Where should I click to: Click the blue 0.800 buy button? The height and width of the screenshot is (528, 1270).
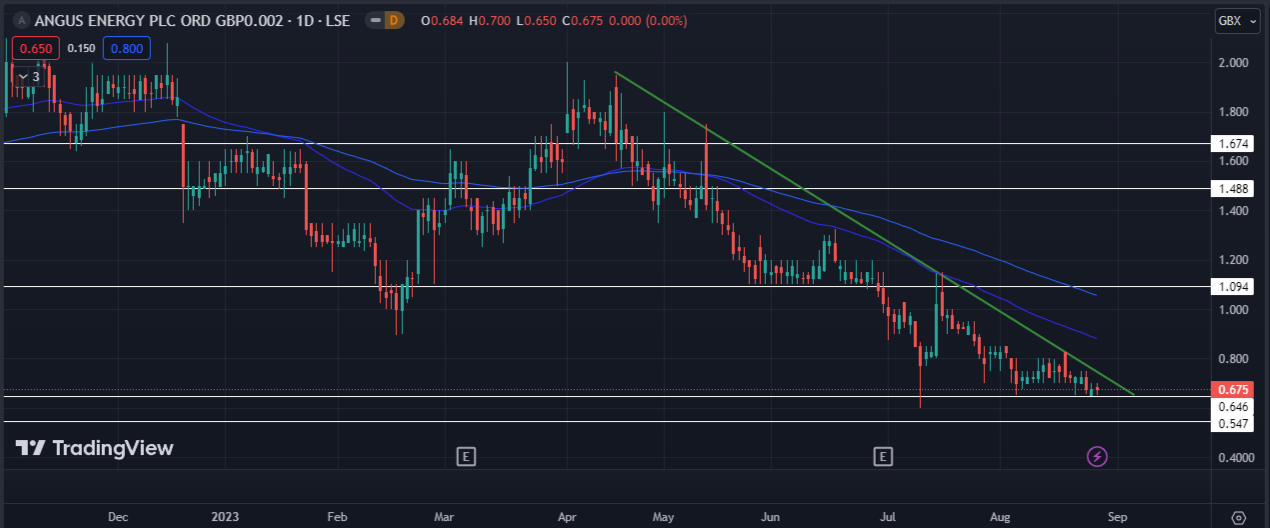coord(126,48)
